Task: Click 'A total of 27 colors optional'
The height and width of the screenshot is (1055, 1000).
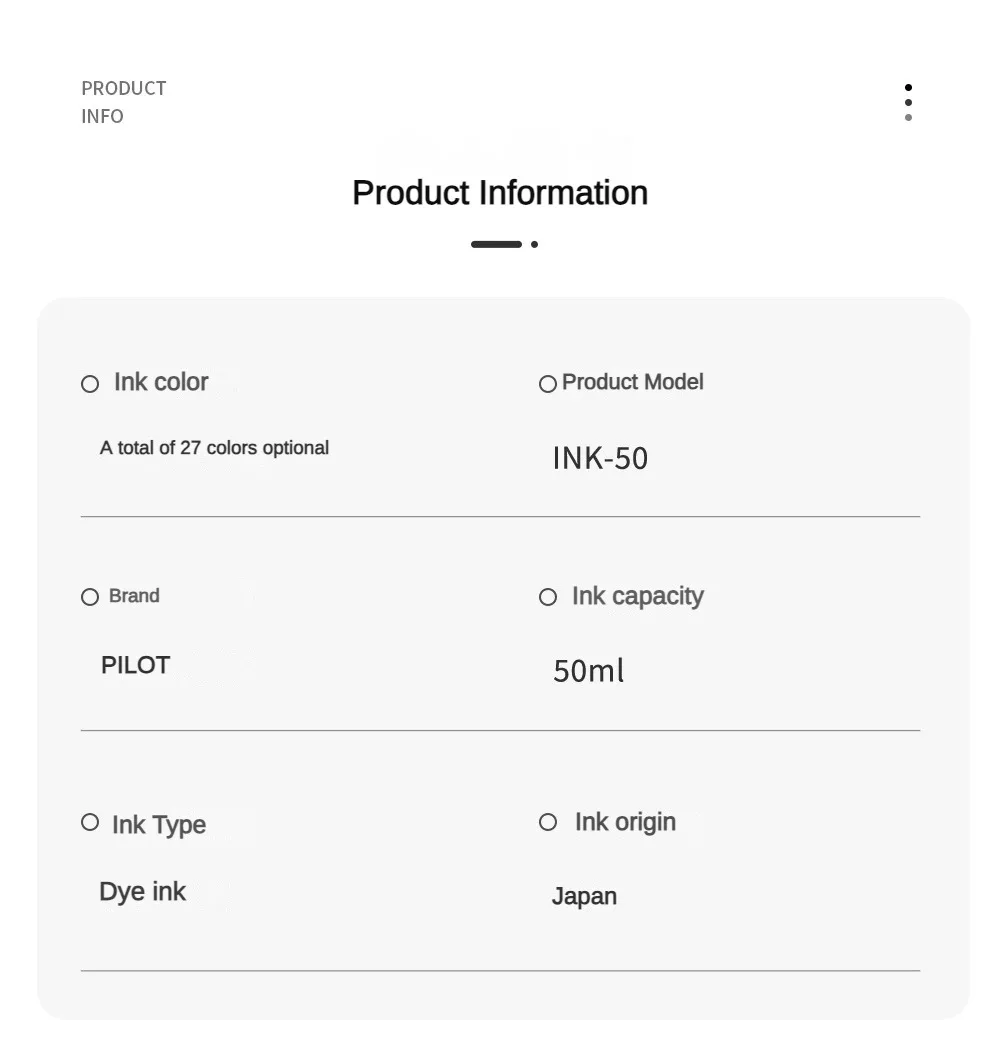Action: coord(214,448)
